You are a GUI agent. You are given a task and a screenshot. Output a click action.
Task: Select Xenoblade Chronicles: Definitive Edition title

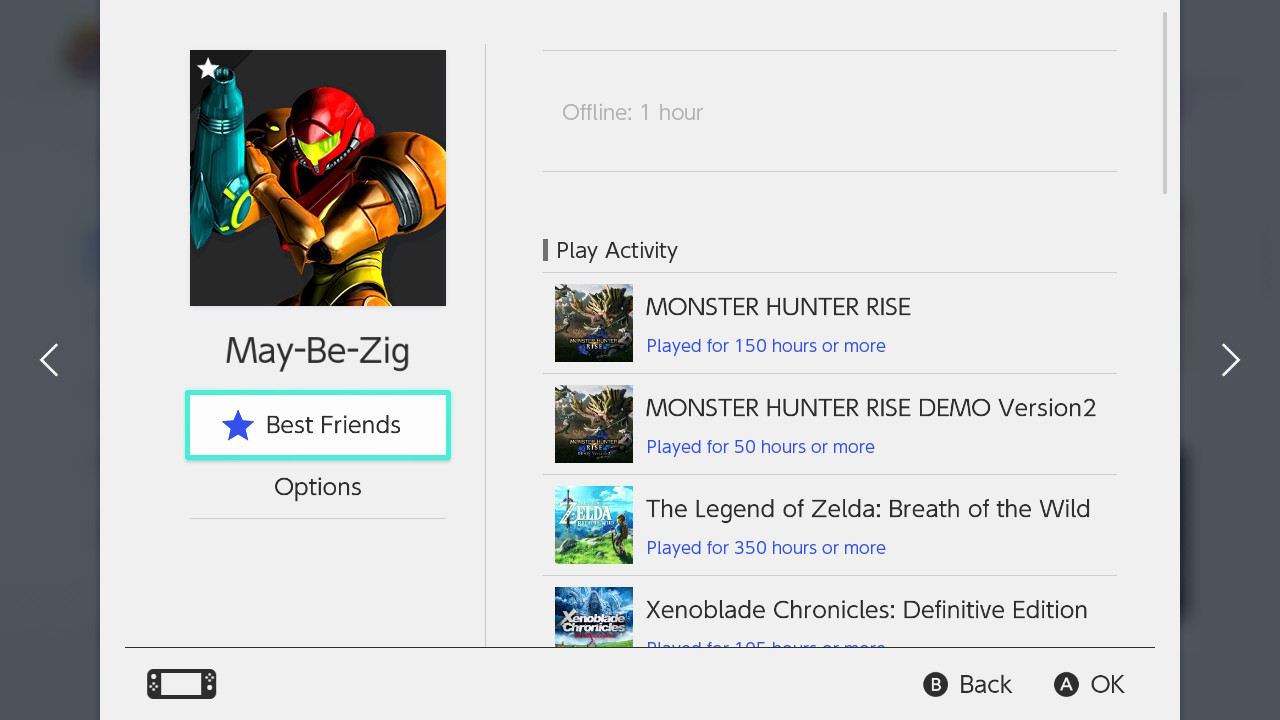tap(867, 610)
